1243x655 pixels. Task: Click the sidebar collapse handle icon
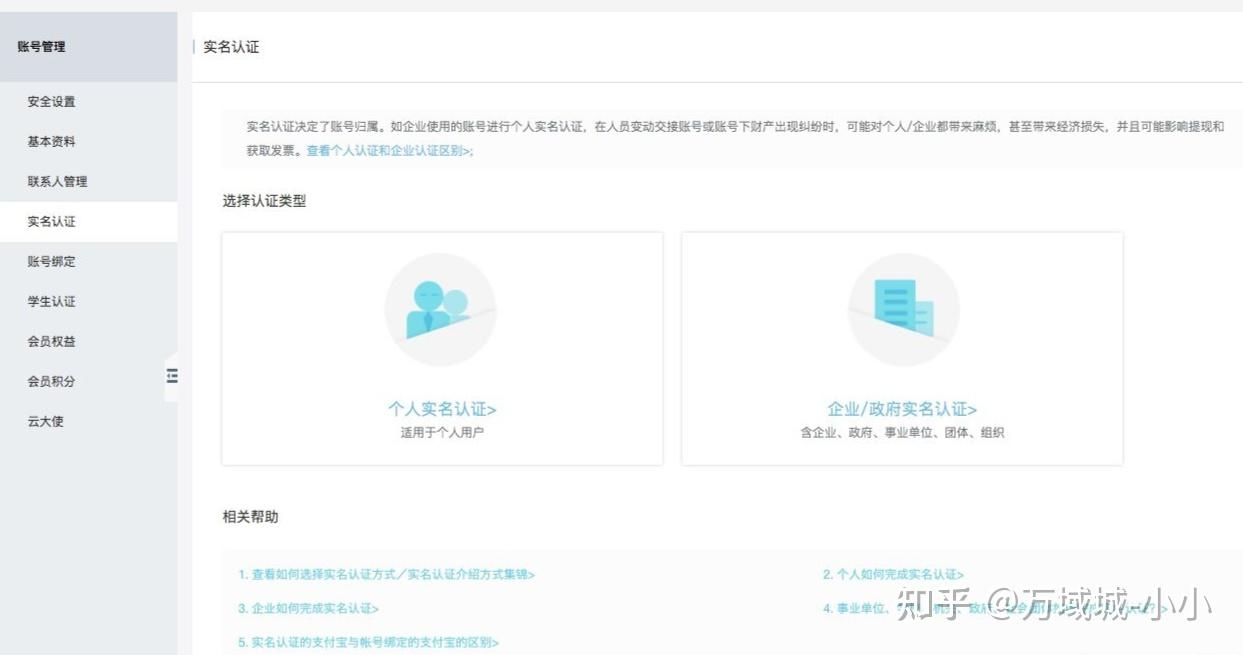pyautogui.click(x=172, y=376)
